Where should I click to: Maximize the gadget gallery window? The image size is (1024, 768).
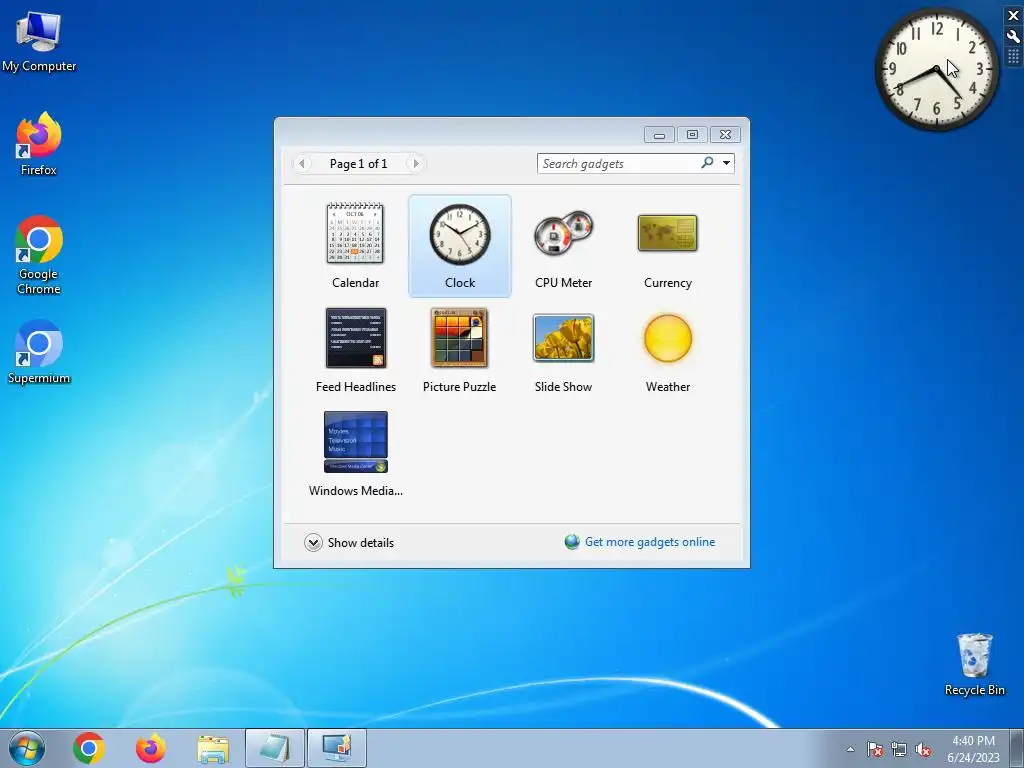pos(692,135)
